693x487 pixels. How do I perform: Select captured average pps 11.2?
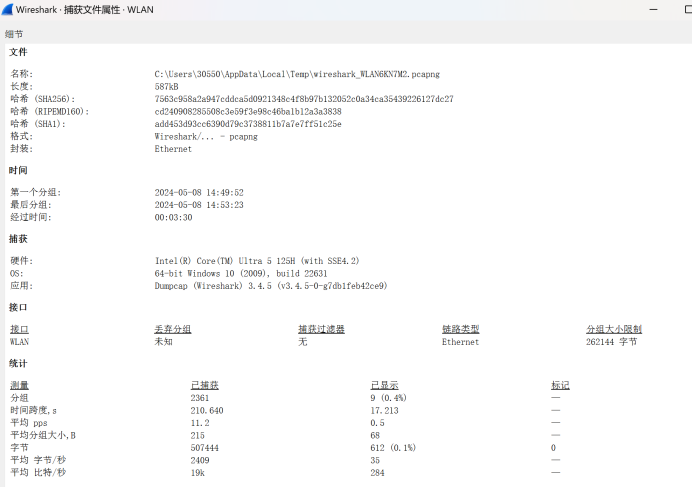[200, 423]
